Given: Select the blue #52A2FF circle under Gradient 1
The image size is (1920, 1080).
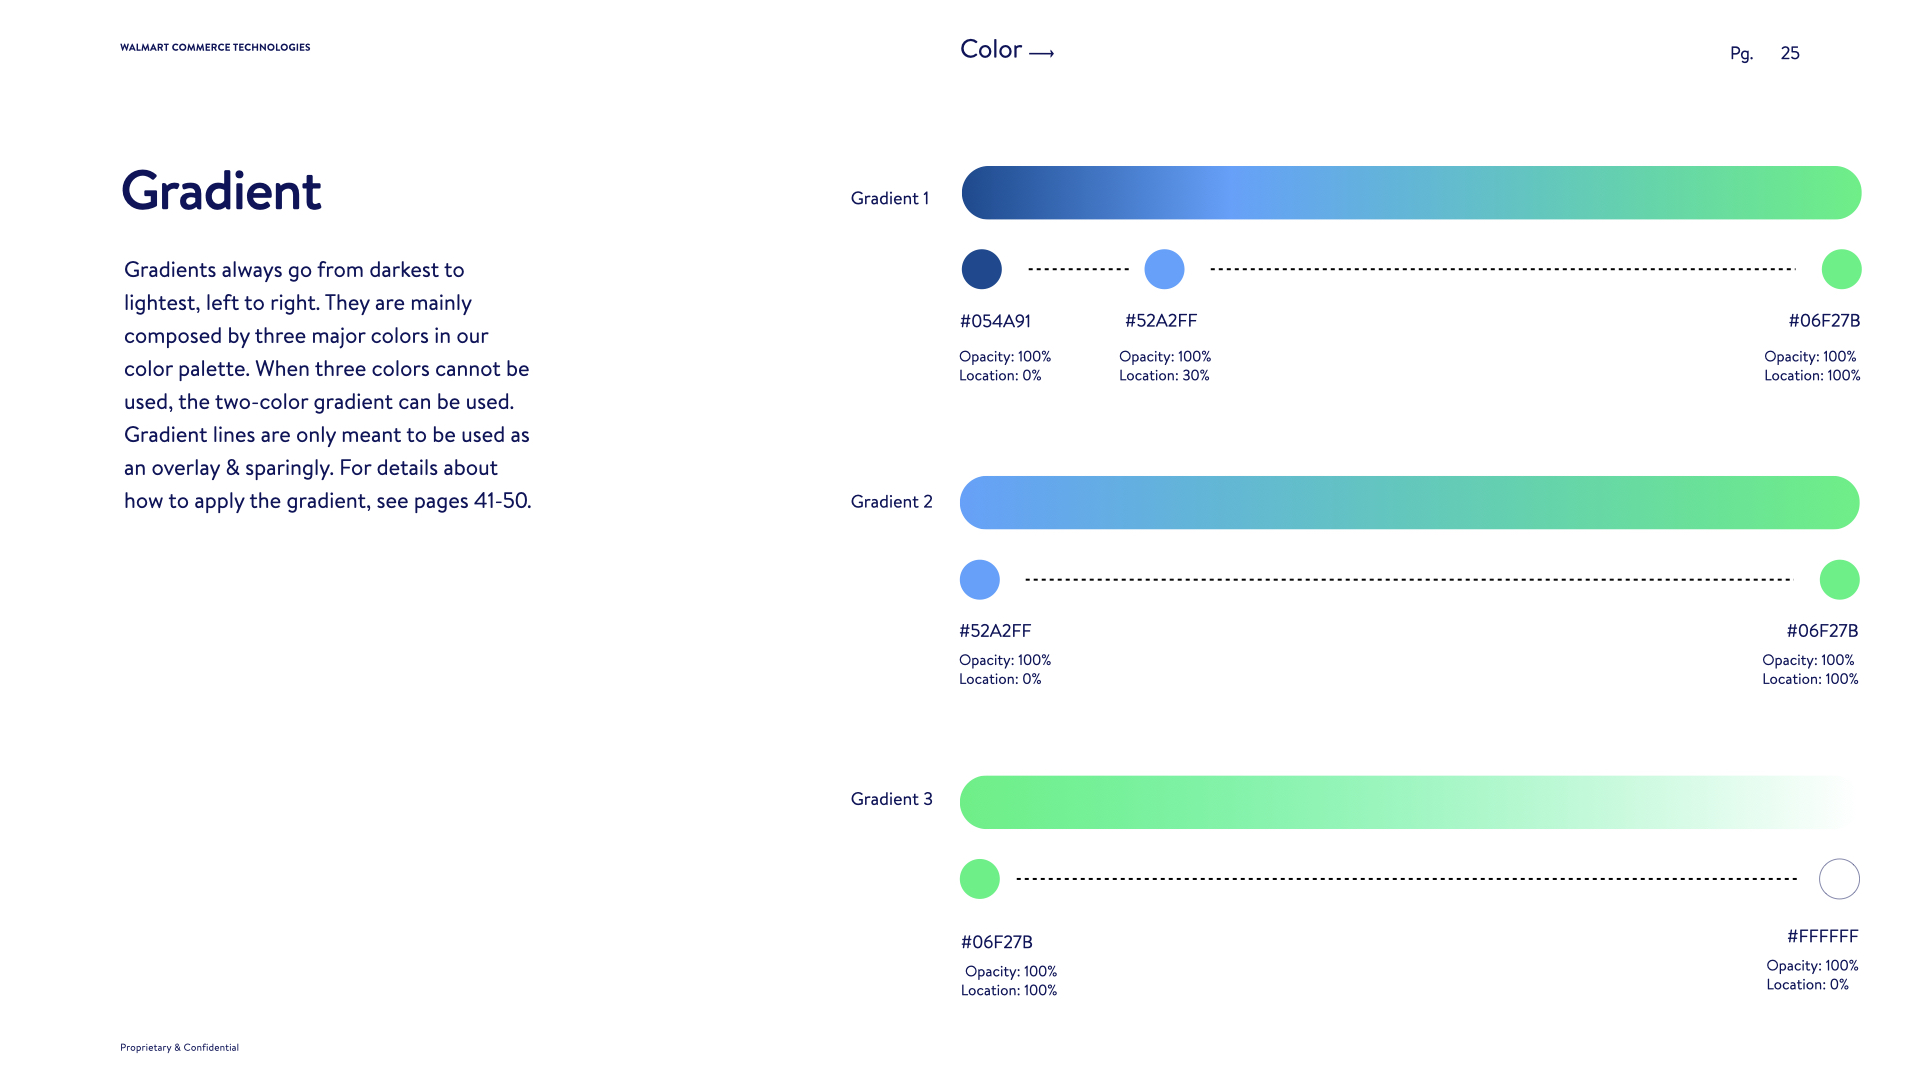Looking at the screenshot, I should (x=1164, y=269).
